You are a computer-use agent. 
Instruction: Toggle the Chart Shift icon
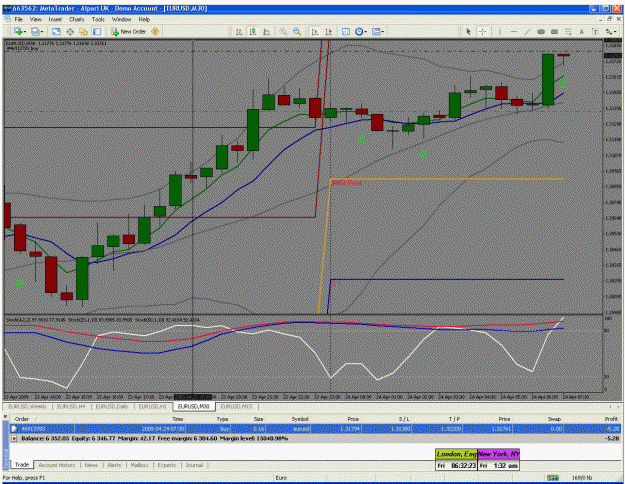[x=328, y=31]
